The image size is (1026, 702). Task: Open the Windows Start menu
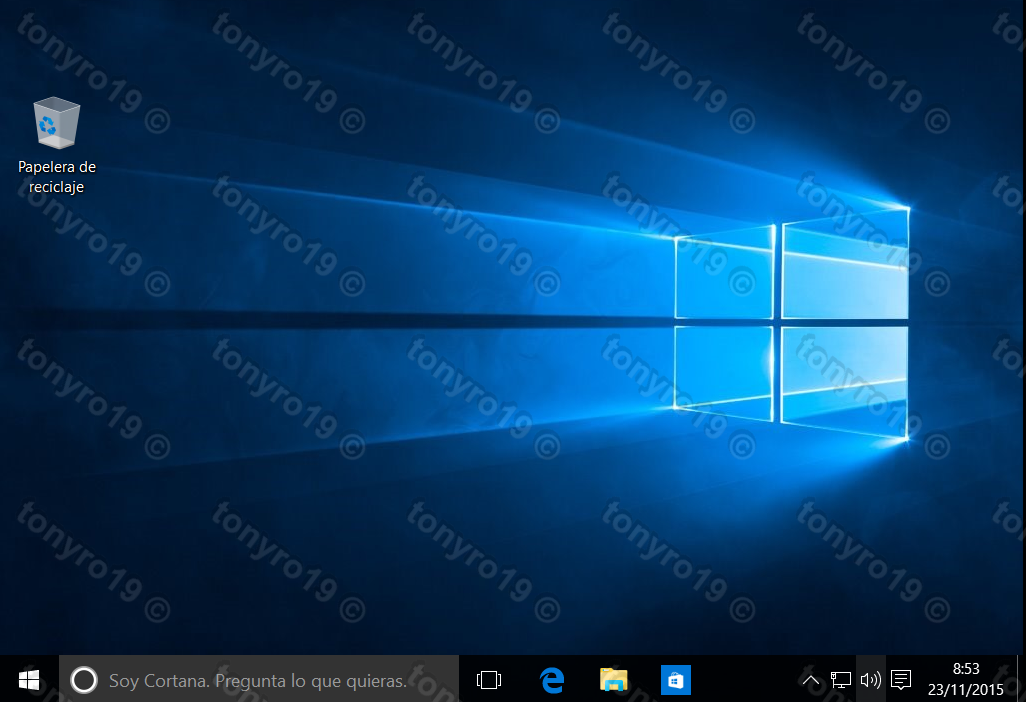[29, 680]
